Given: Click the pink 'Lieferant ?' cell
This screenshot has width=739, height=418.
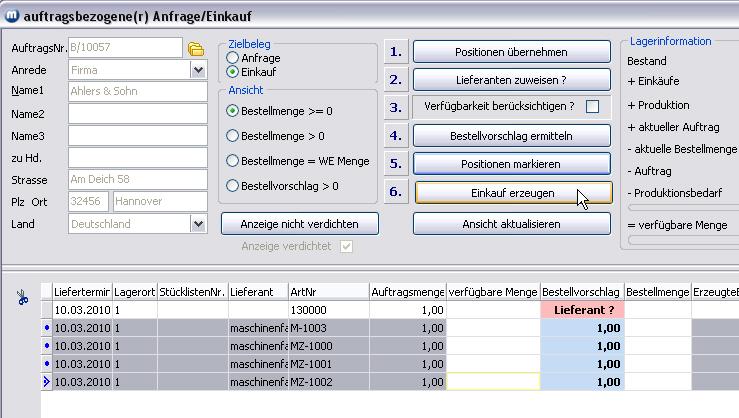Looking at the screenshot, I should point(583,310).
